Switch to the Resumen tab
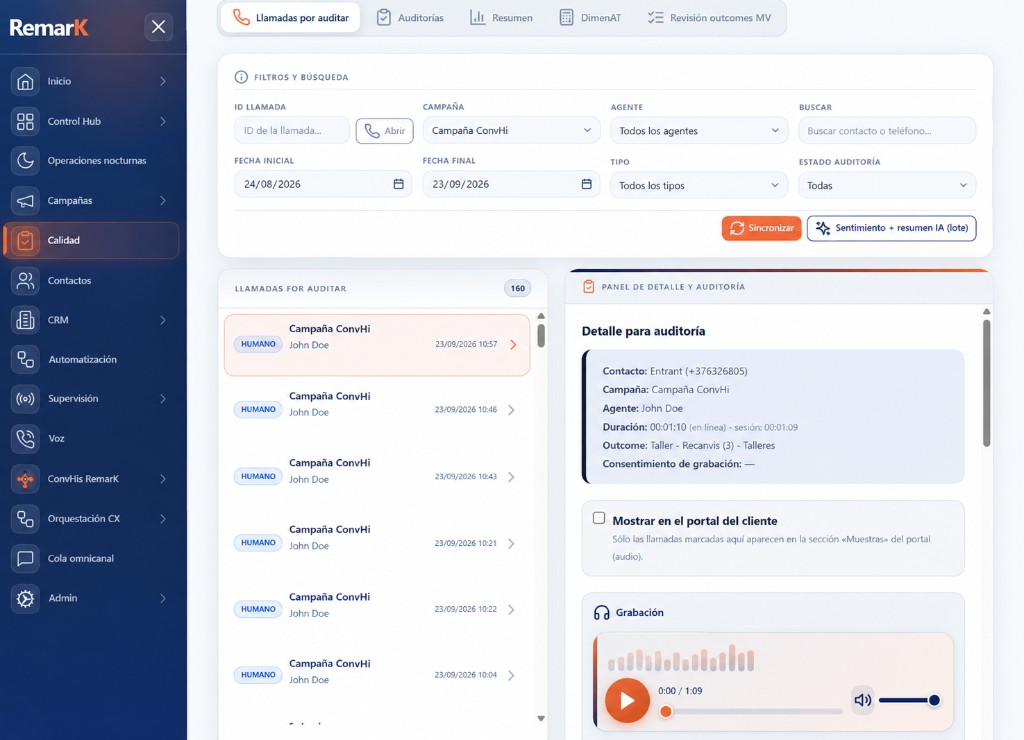This screenshot has width=1024, height=740. (502, 18)
